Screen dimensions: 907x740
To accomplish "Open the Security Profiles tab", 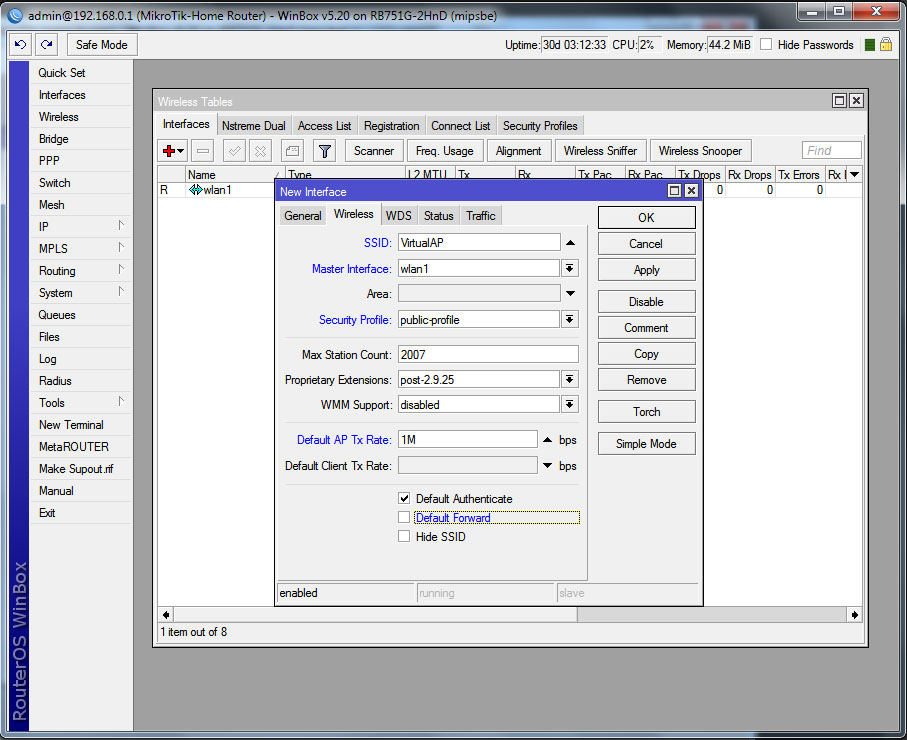I will [540, 126].
